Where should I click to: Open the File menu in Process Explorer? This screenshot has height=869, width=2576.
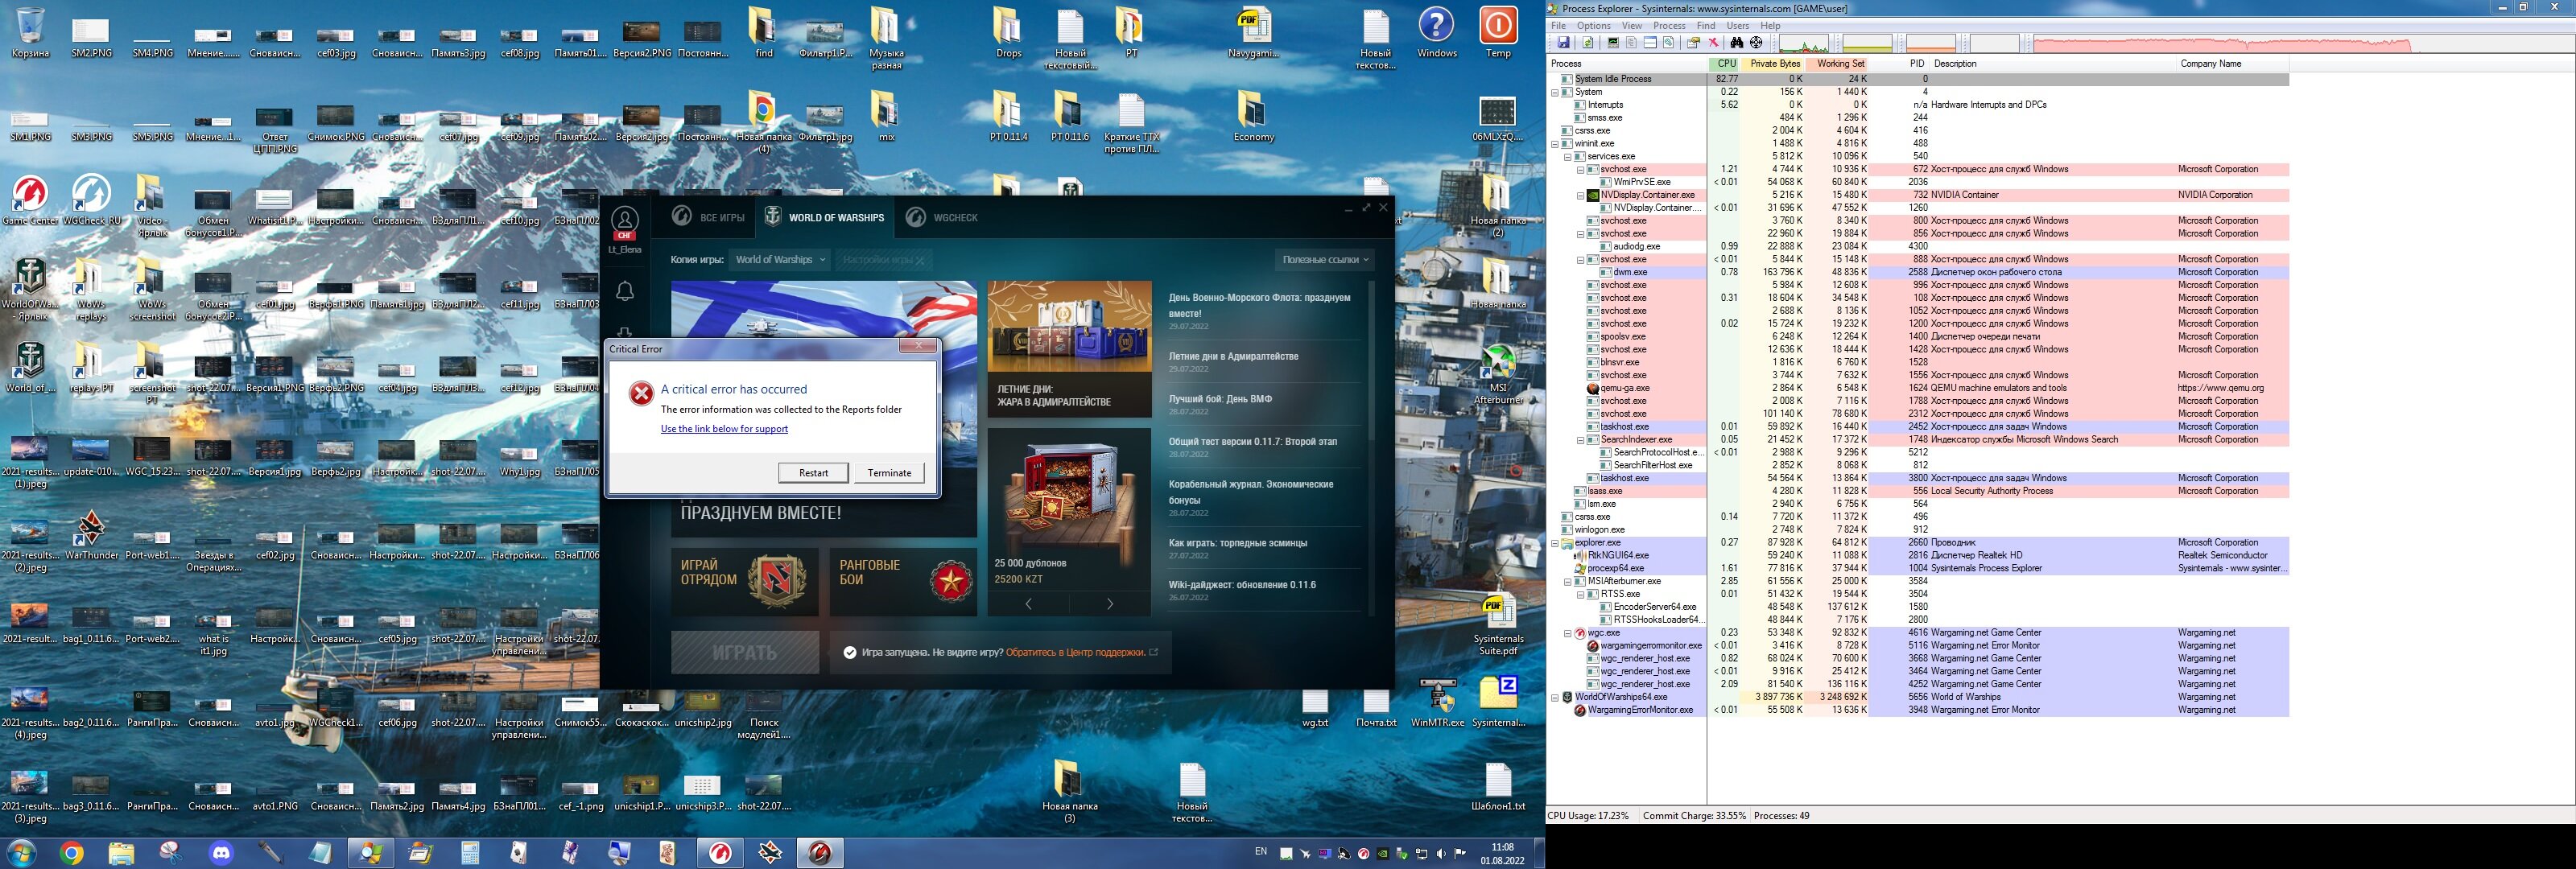pyautogui.click(x=1558, y=26)
